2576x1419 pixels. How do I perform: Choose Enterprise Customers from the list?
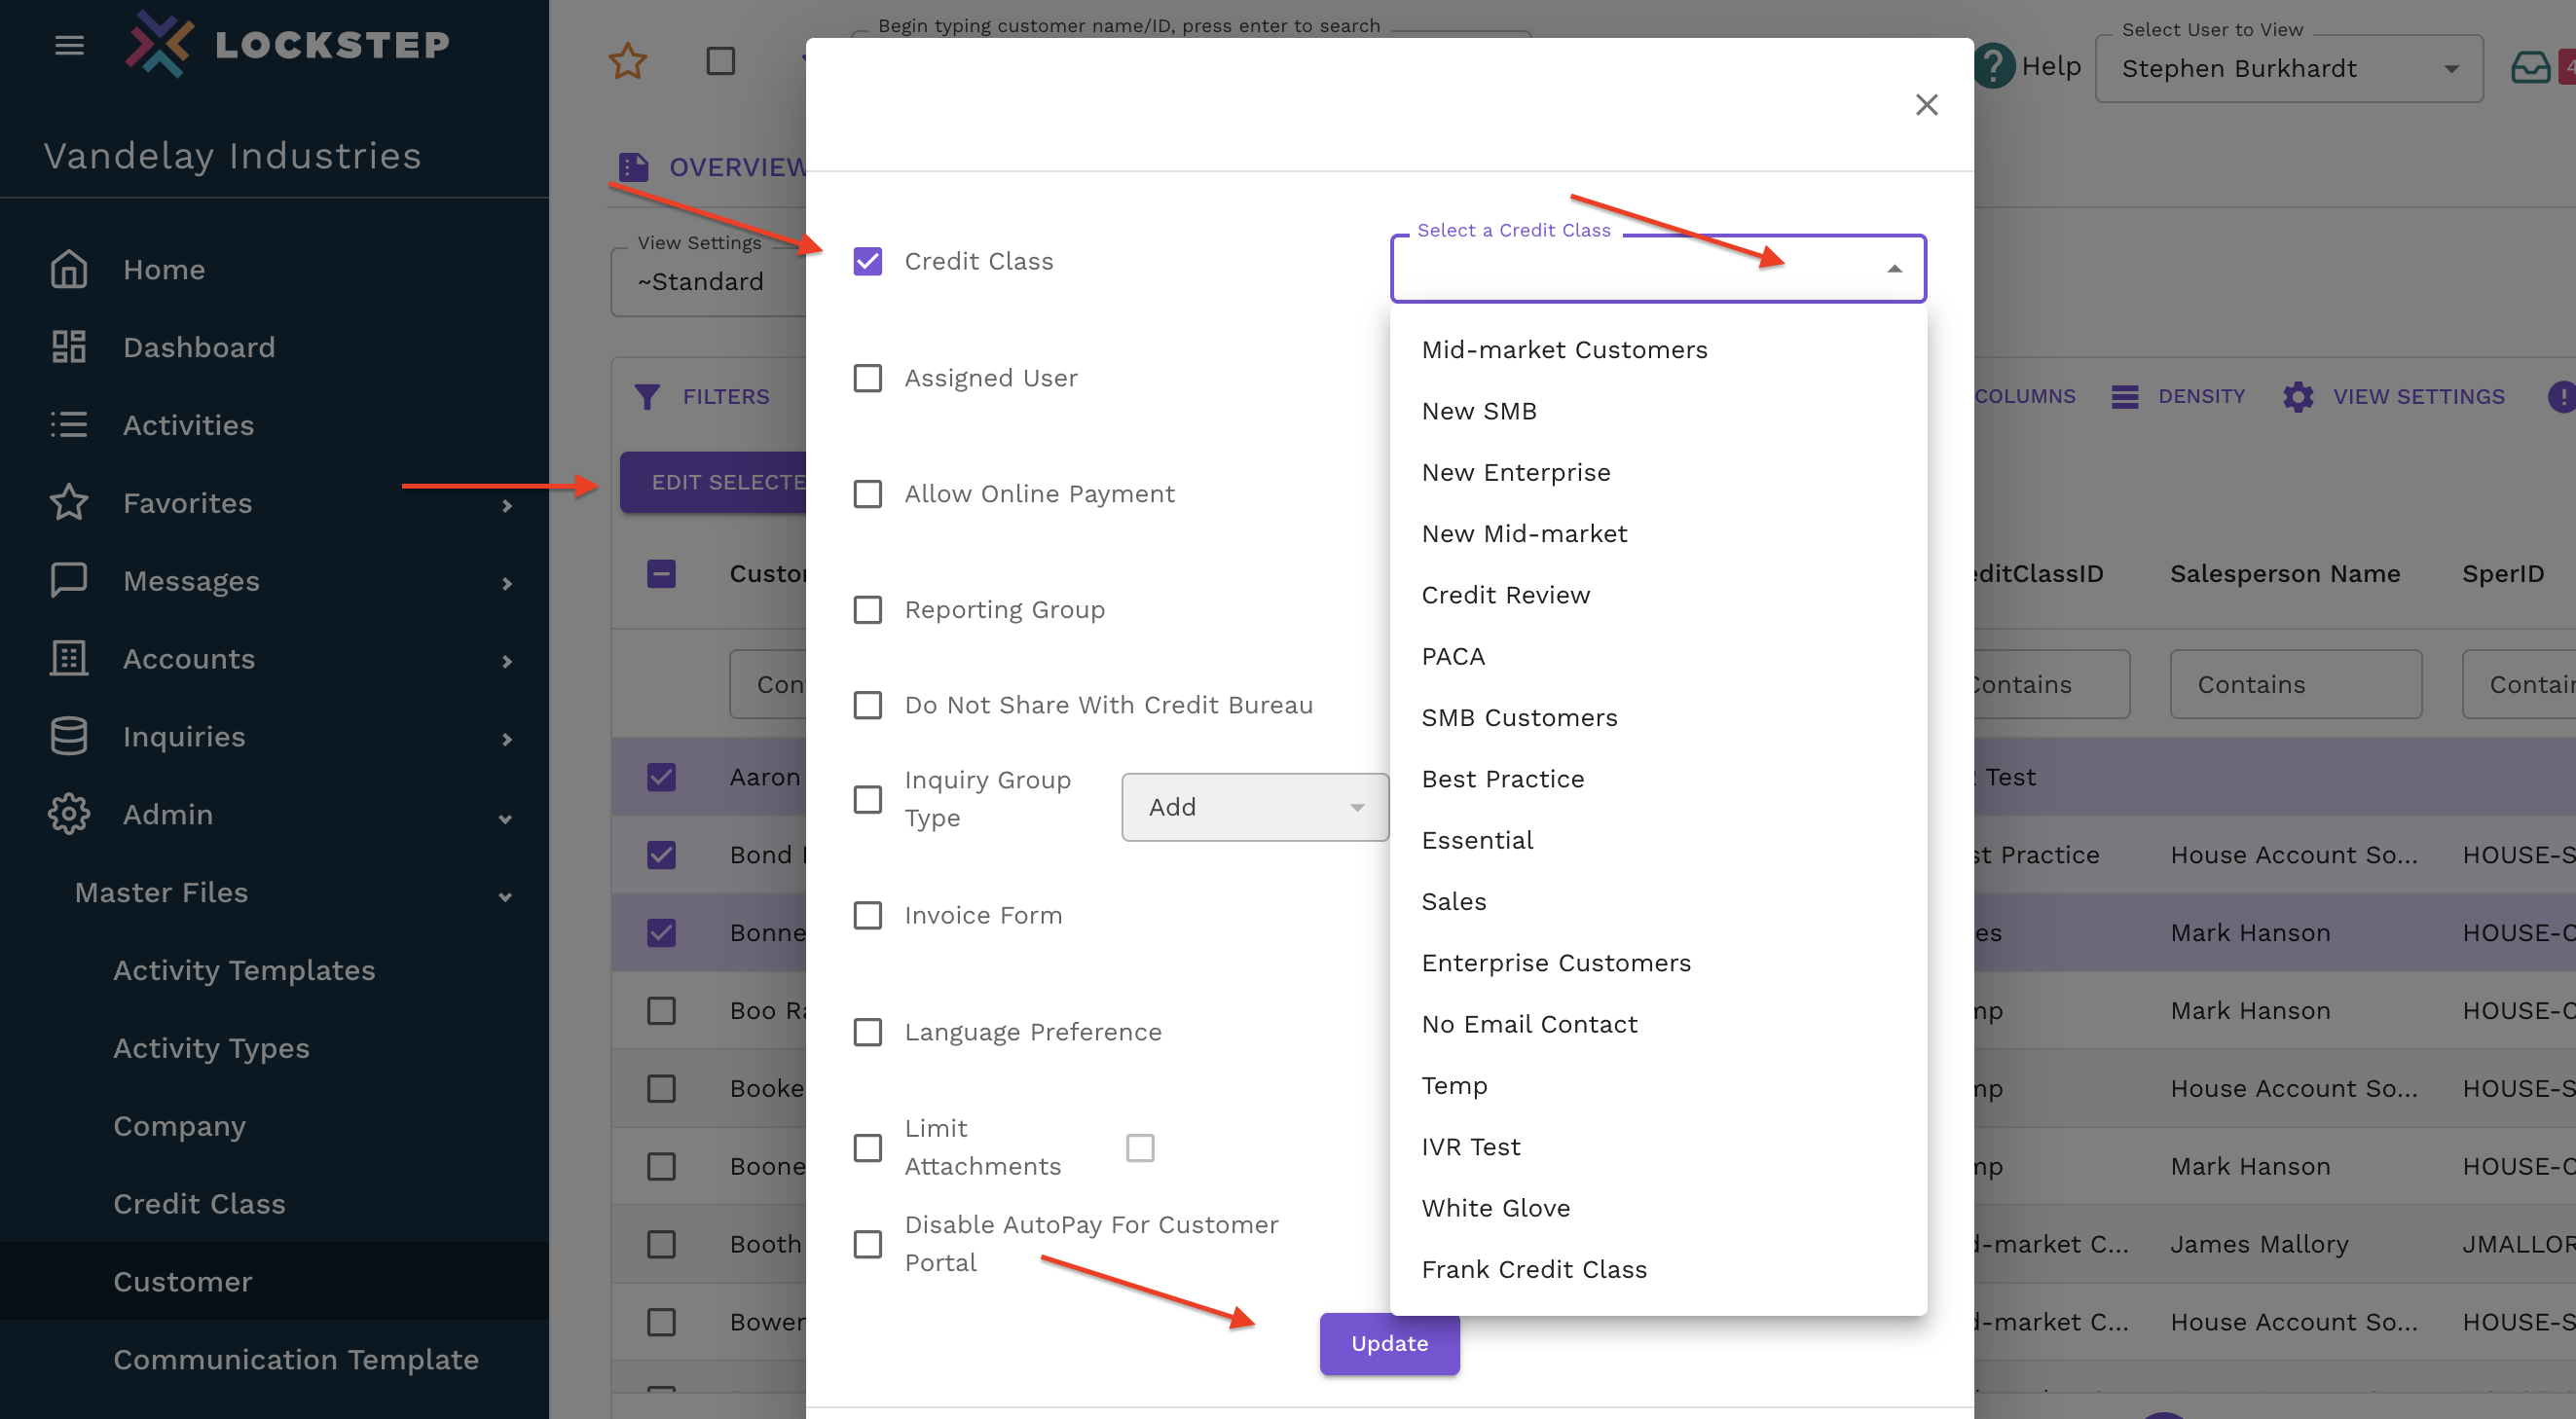click(1555, 962)
